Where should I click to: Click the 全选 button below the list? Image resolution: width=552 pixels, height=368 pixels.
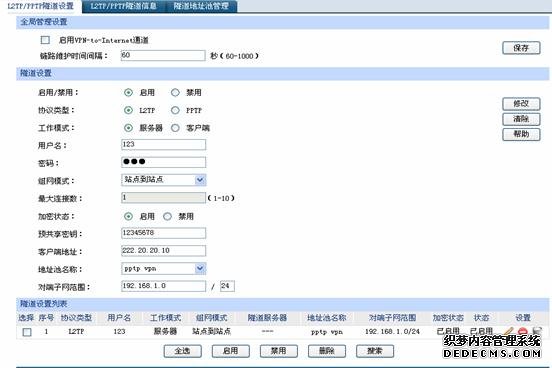click(182, 351)
